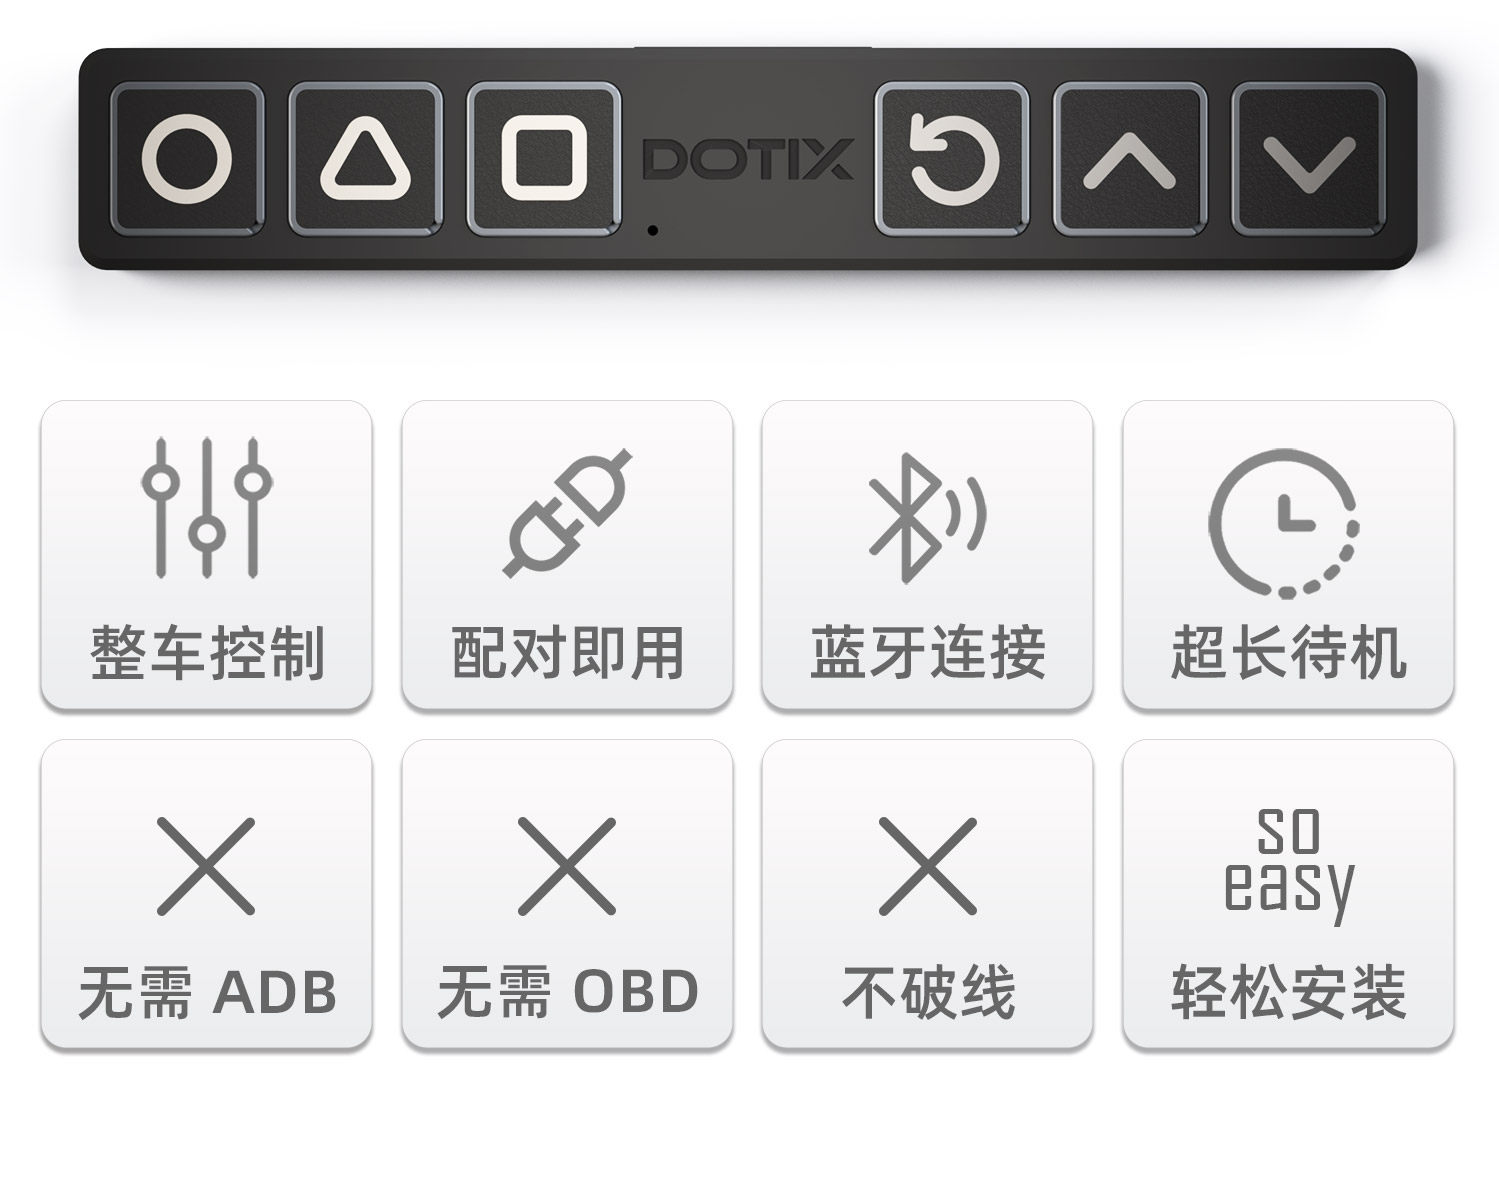Click the Bluetooth signal icon
The width and height of the screenshot is (1499, 1201).
point(927,517)
